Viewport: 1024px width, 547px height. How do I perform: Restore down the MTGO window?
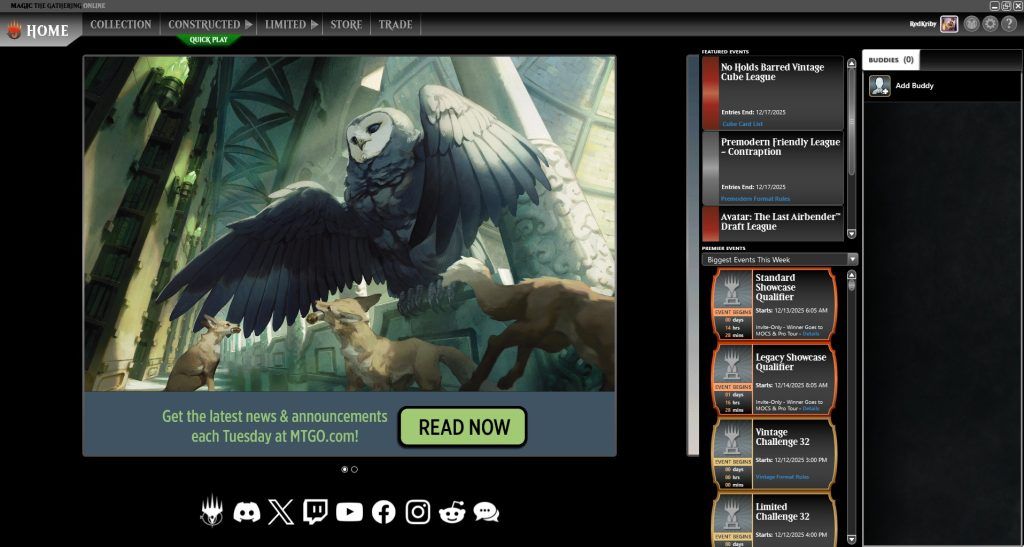pos(1006,6)
